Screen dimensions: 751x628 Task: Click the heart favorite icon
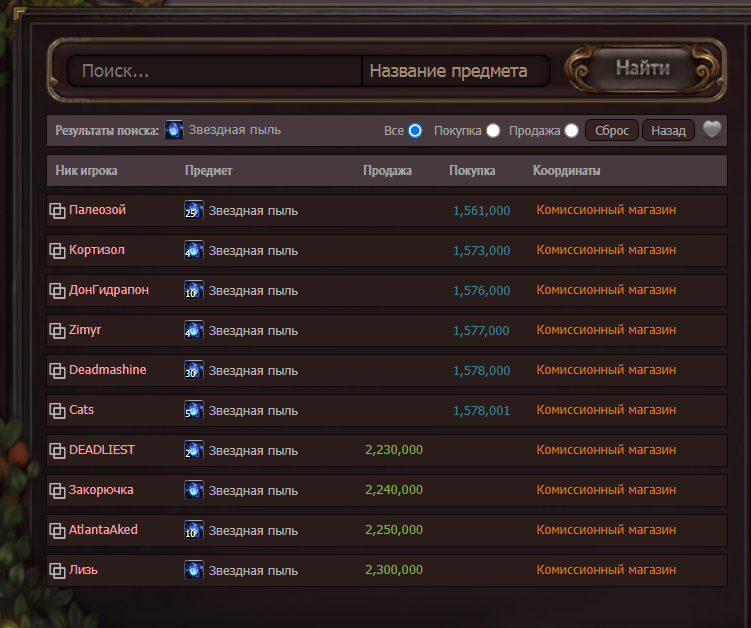point(712,129)
